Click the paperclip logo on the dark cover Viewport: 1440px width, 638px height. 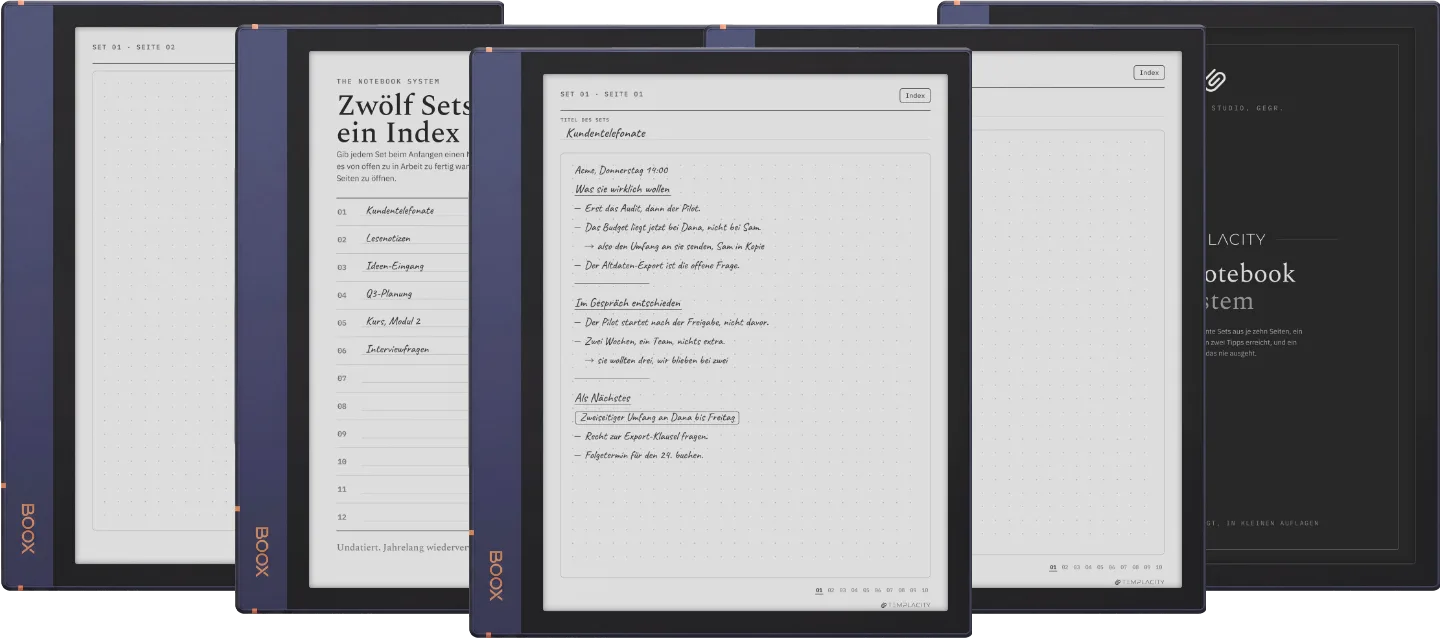[1215, 80]
